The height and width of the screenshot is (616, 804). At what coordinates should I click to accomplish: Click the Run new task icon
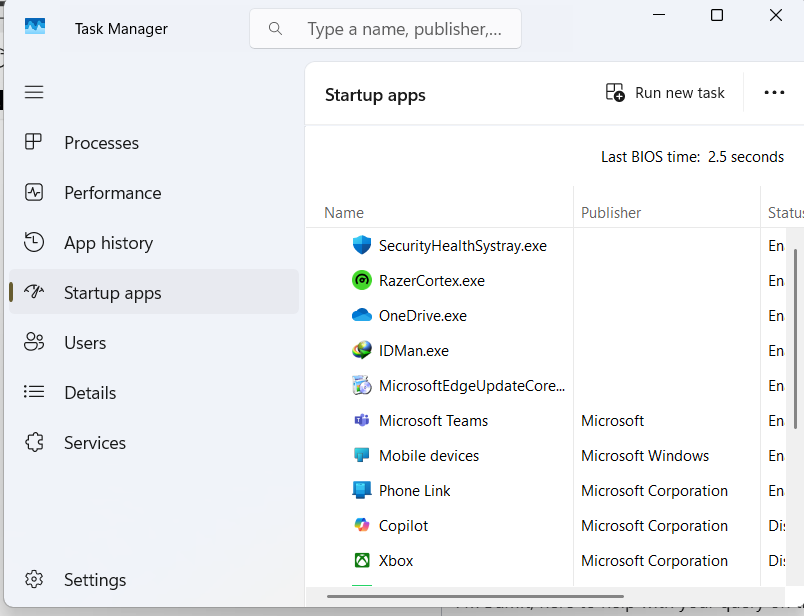(615, 92)
